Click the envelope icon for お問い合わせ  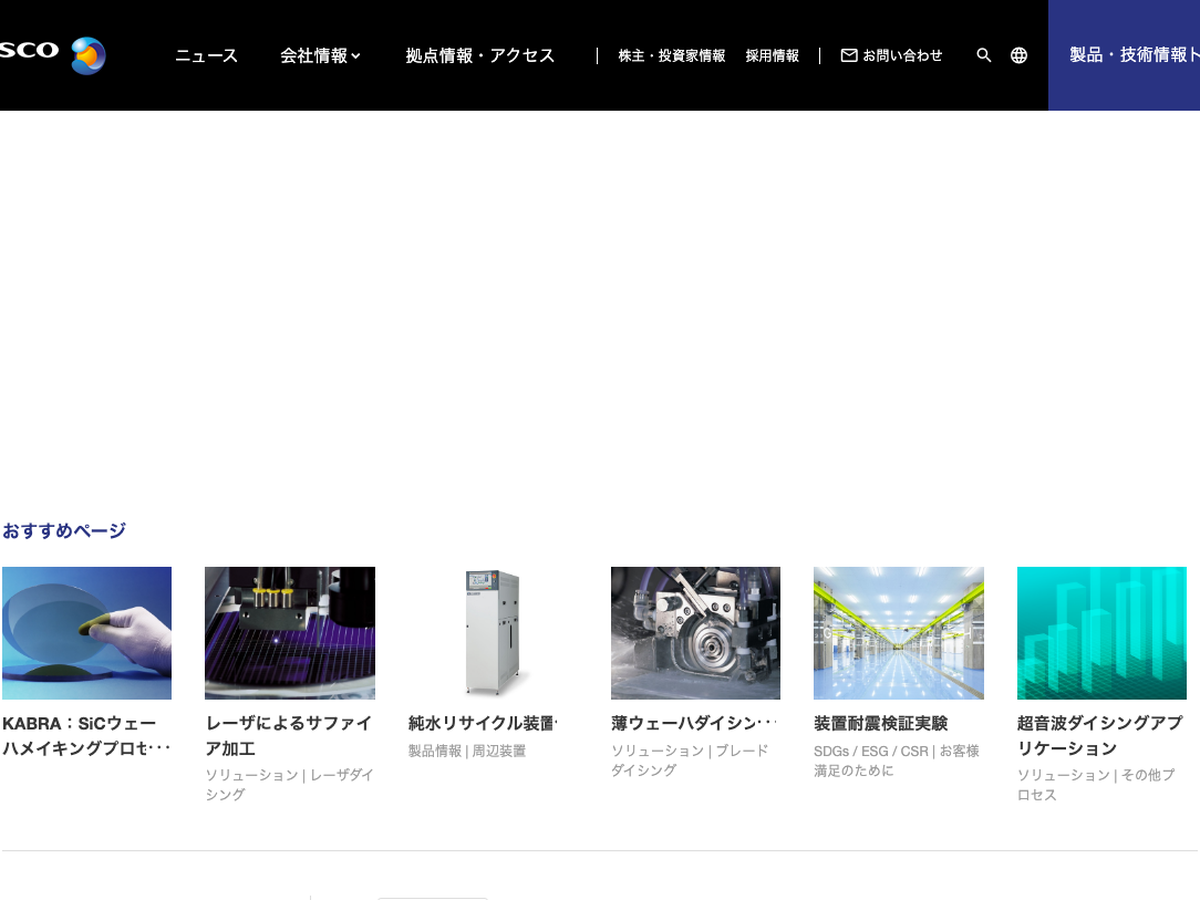[x=849, y=56]
